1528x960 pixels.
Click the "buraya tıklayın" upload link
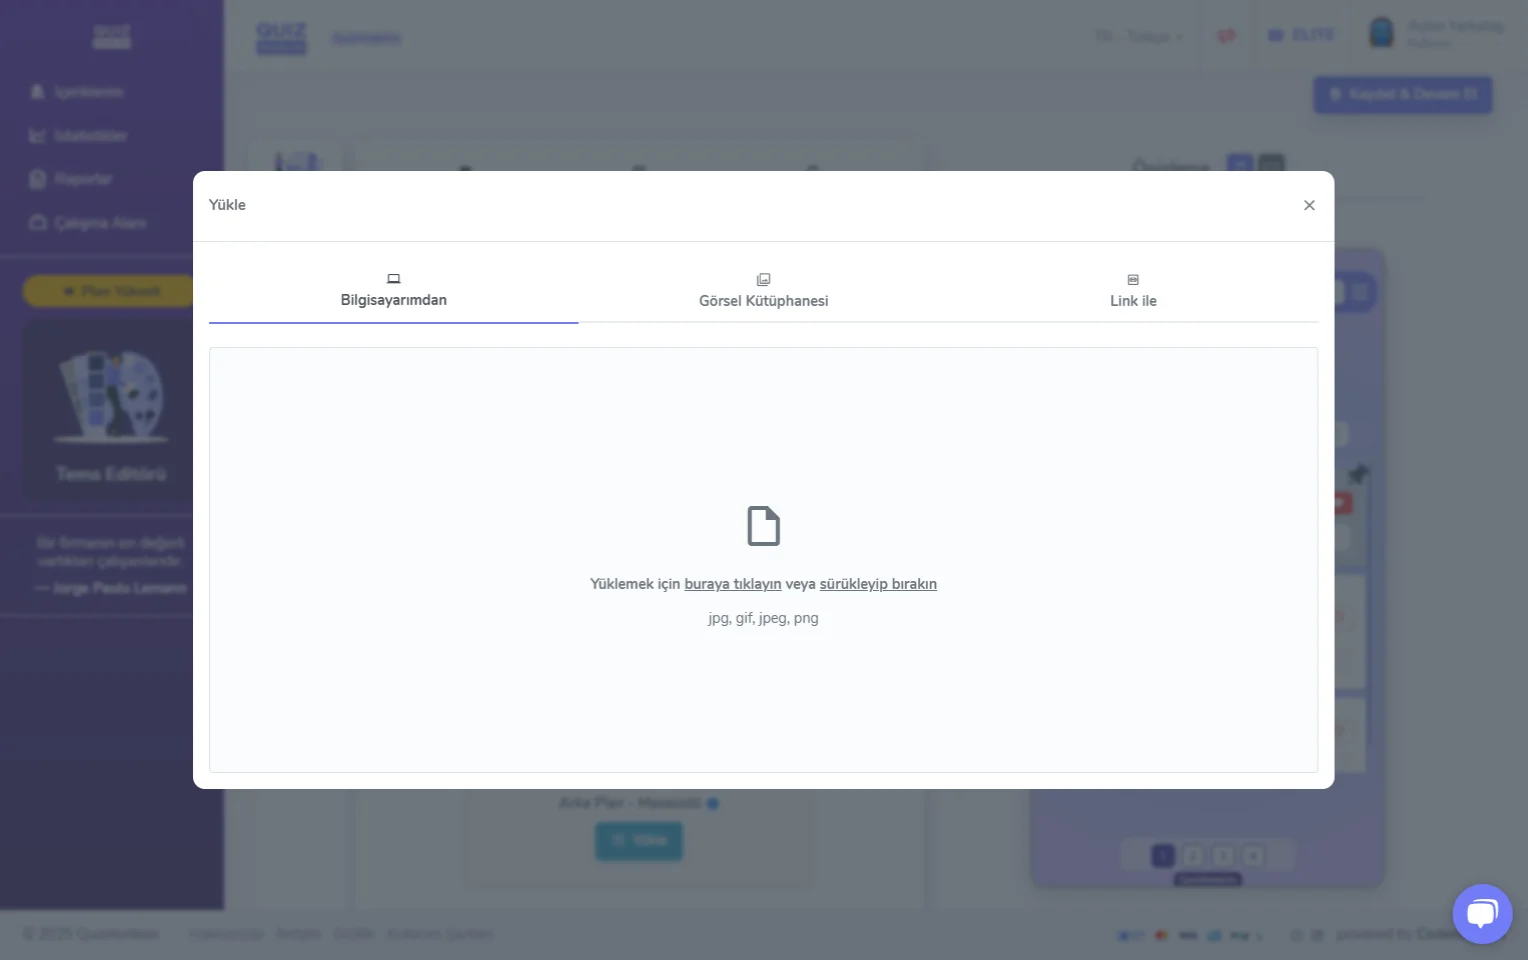point(732,584)
